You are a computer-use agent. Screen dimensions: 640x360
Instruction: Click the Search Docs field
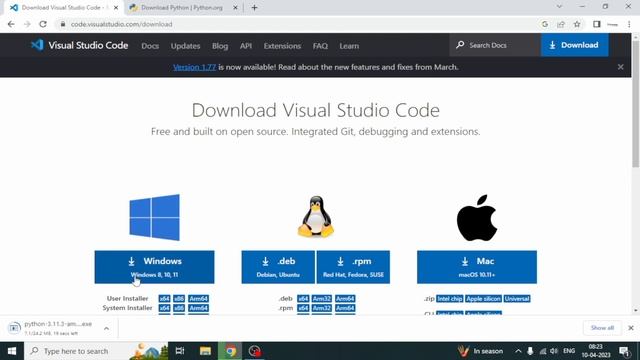[x=495, y=45]
